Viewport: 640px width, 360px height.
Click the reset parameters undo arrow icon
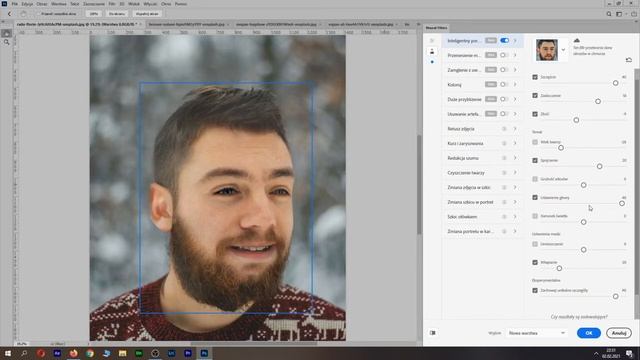(x=629, y=60)
